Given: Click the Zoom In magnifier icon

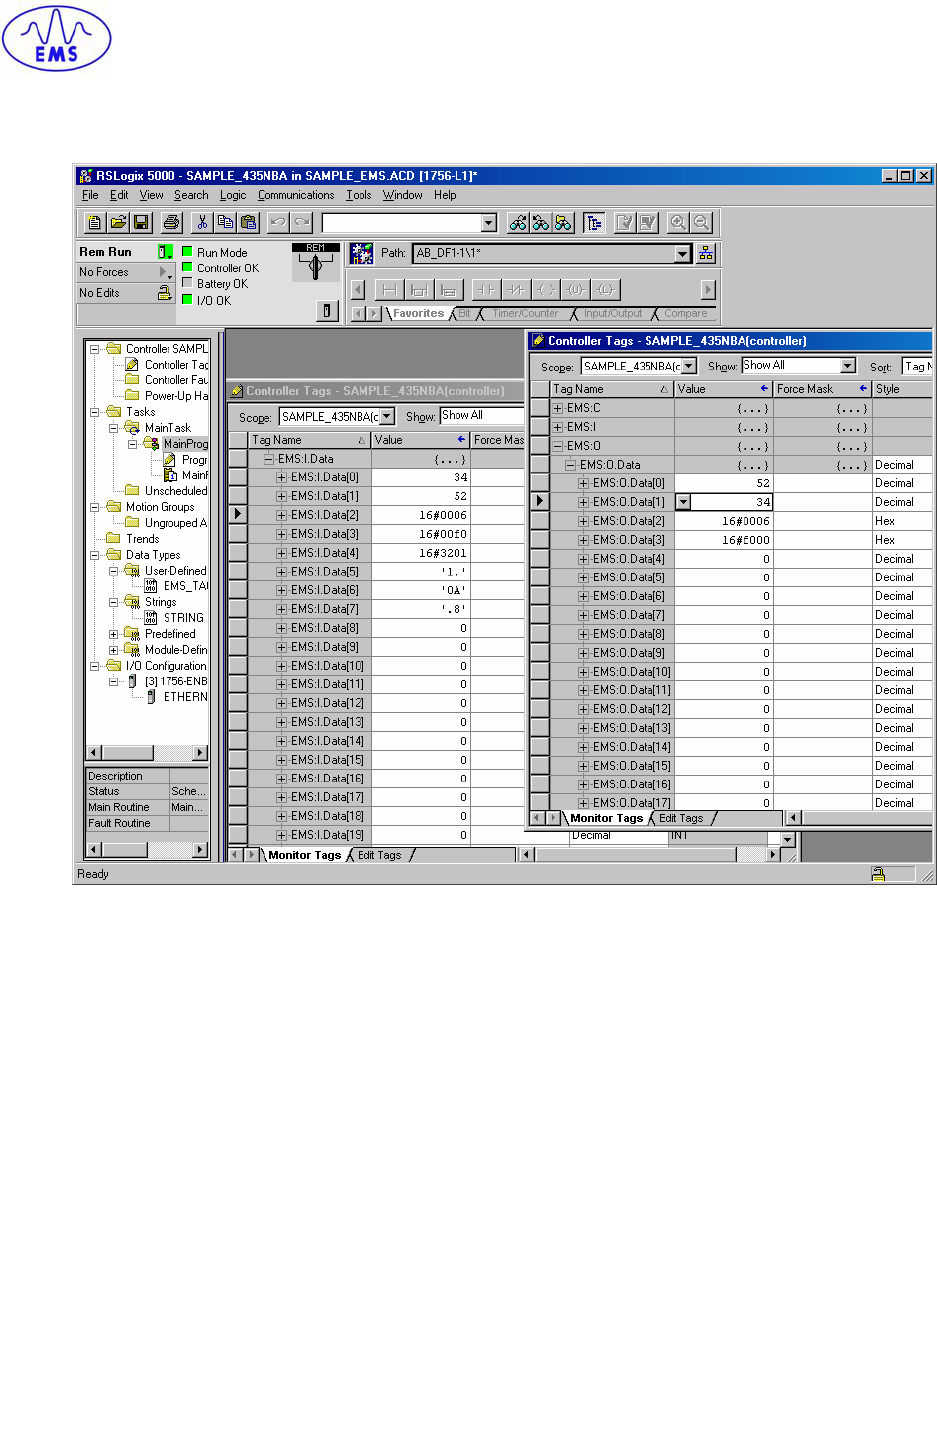Looking at the screenshot, I should pyautogui.click(x=678, y=223).
